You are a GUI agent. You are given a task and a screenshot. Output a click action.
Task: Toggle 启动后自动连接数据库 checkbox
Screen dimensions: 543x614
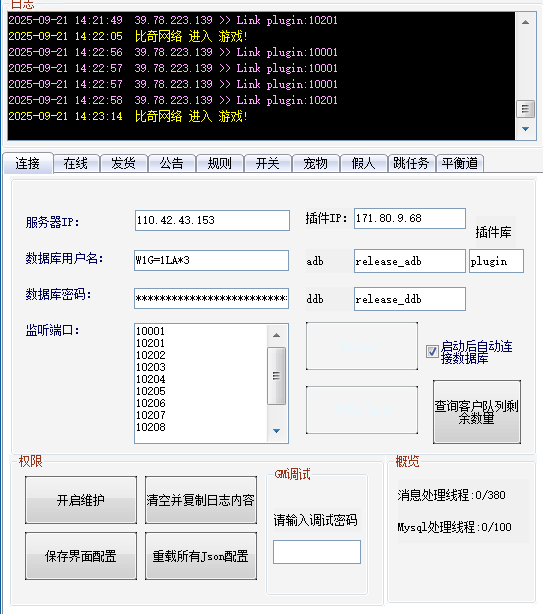coord(432,351)
